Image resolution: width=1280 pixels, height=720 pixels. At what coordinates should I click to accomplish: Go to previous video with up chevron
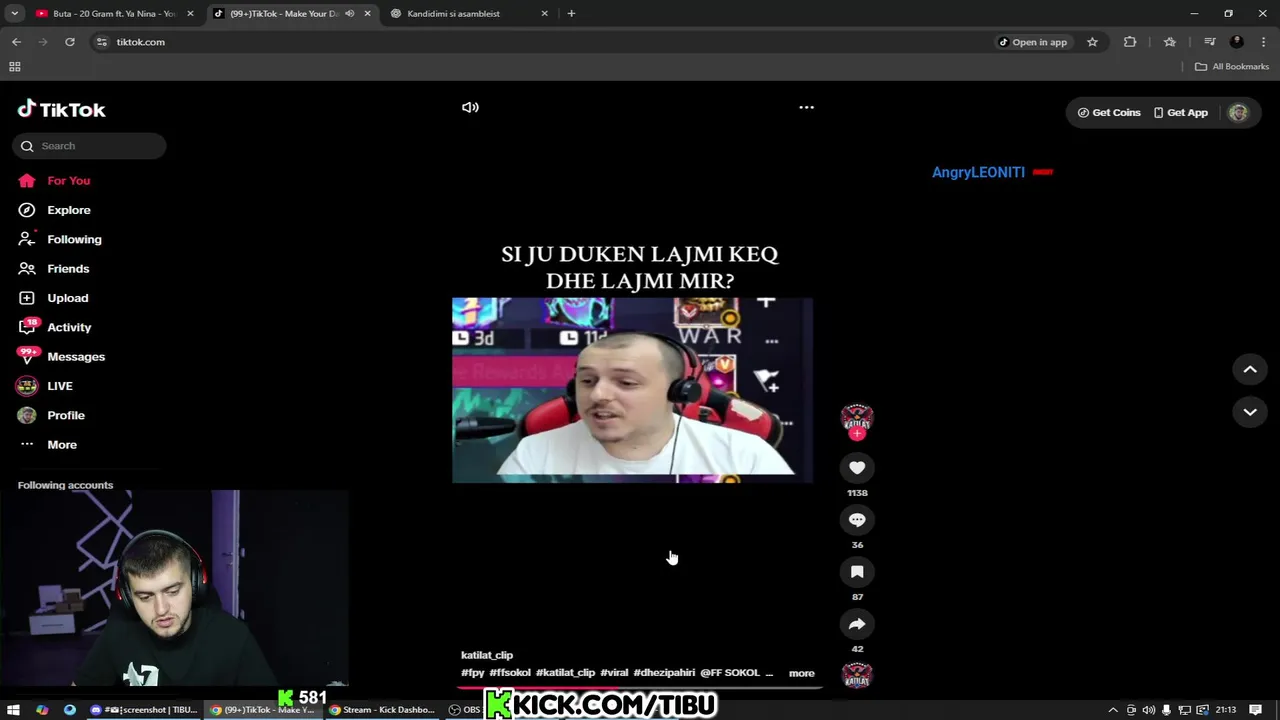(x=1250, y=370)
